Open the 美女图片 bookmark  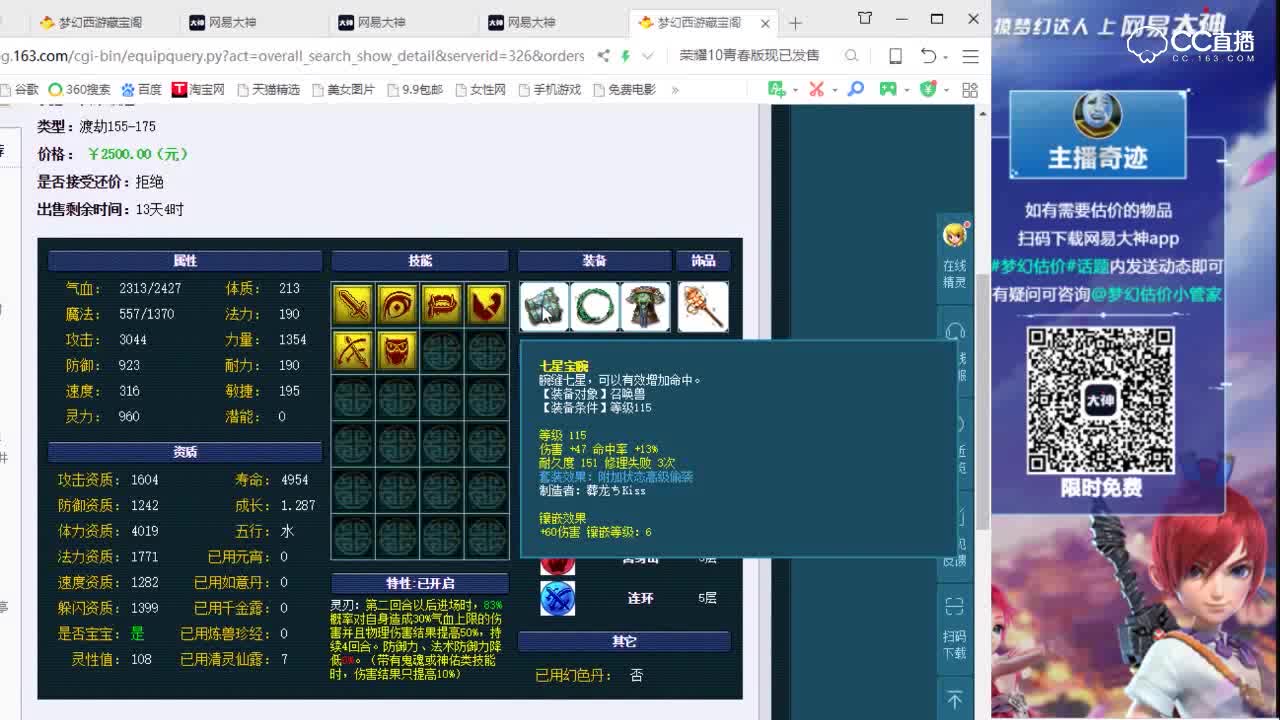[343, 89]
